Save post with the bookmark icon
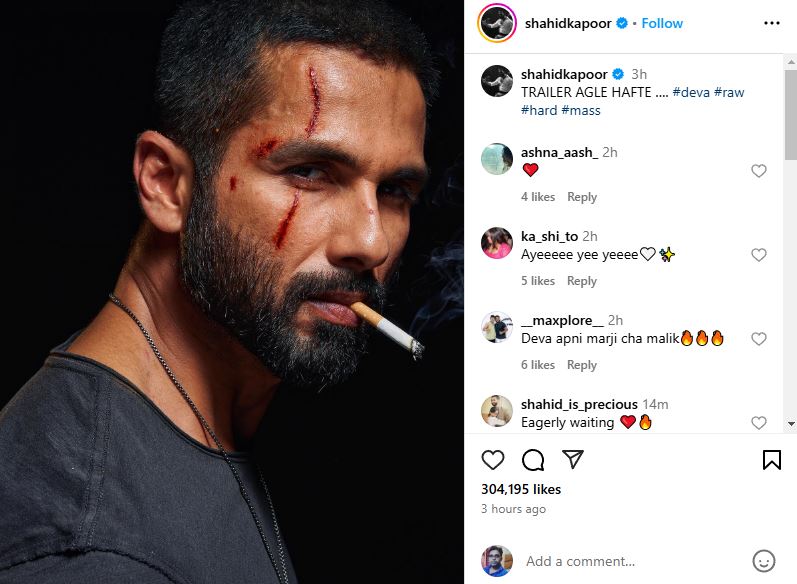 [x=771, y=459]
